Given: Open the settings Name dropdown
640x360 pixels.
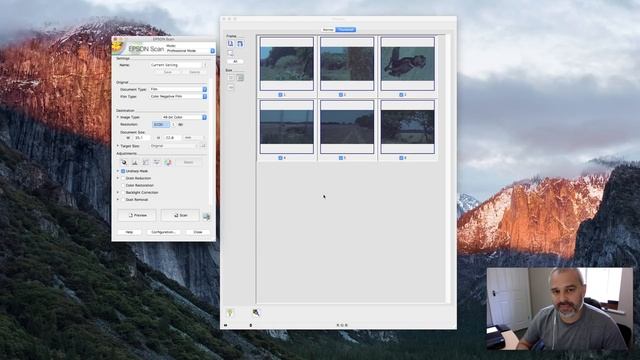Looking at the screenshot, I should [178, 65].
